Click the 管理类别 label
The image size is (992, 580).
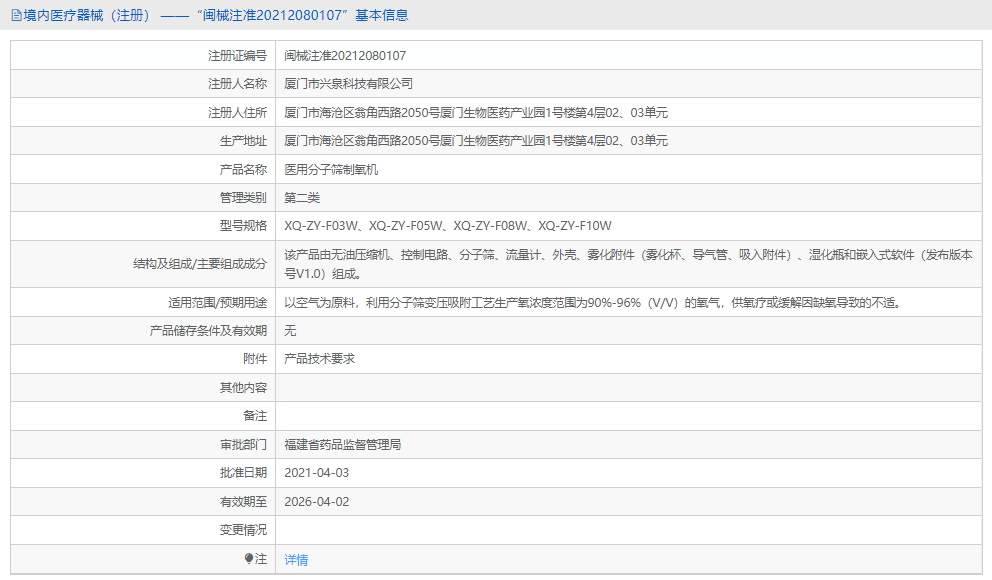pos(243,197)
